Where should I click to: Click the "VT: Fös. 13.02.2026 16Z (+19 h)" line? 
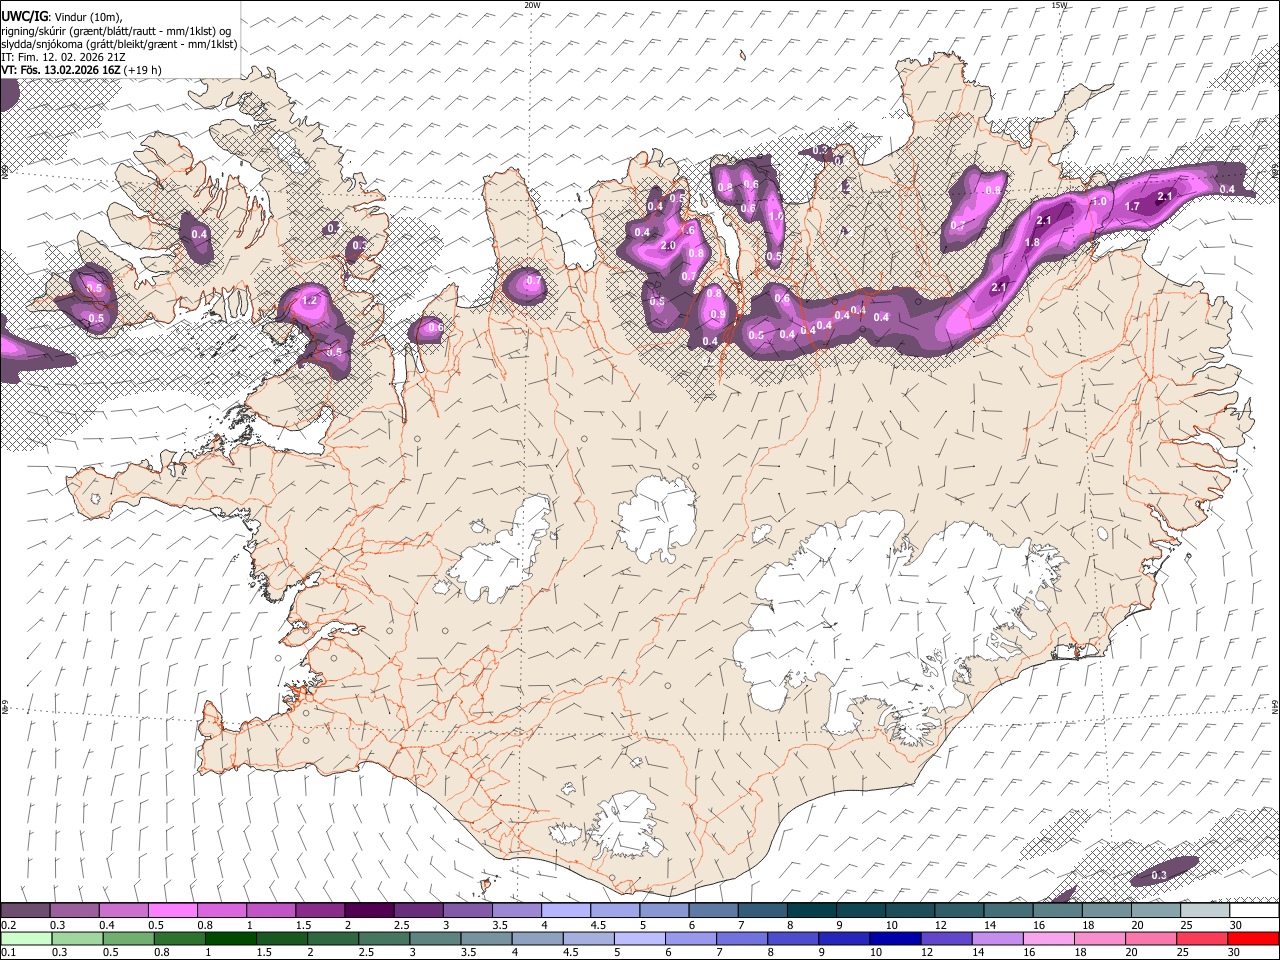pos(82,70)
